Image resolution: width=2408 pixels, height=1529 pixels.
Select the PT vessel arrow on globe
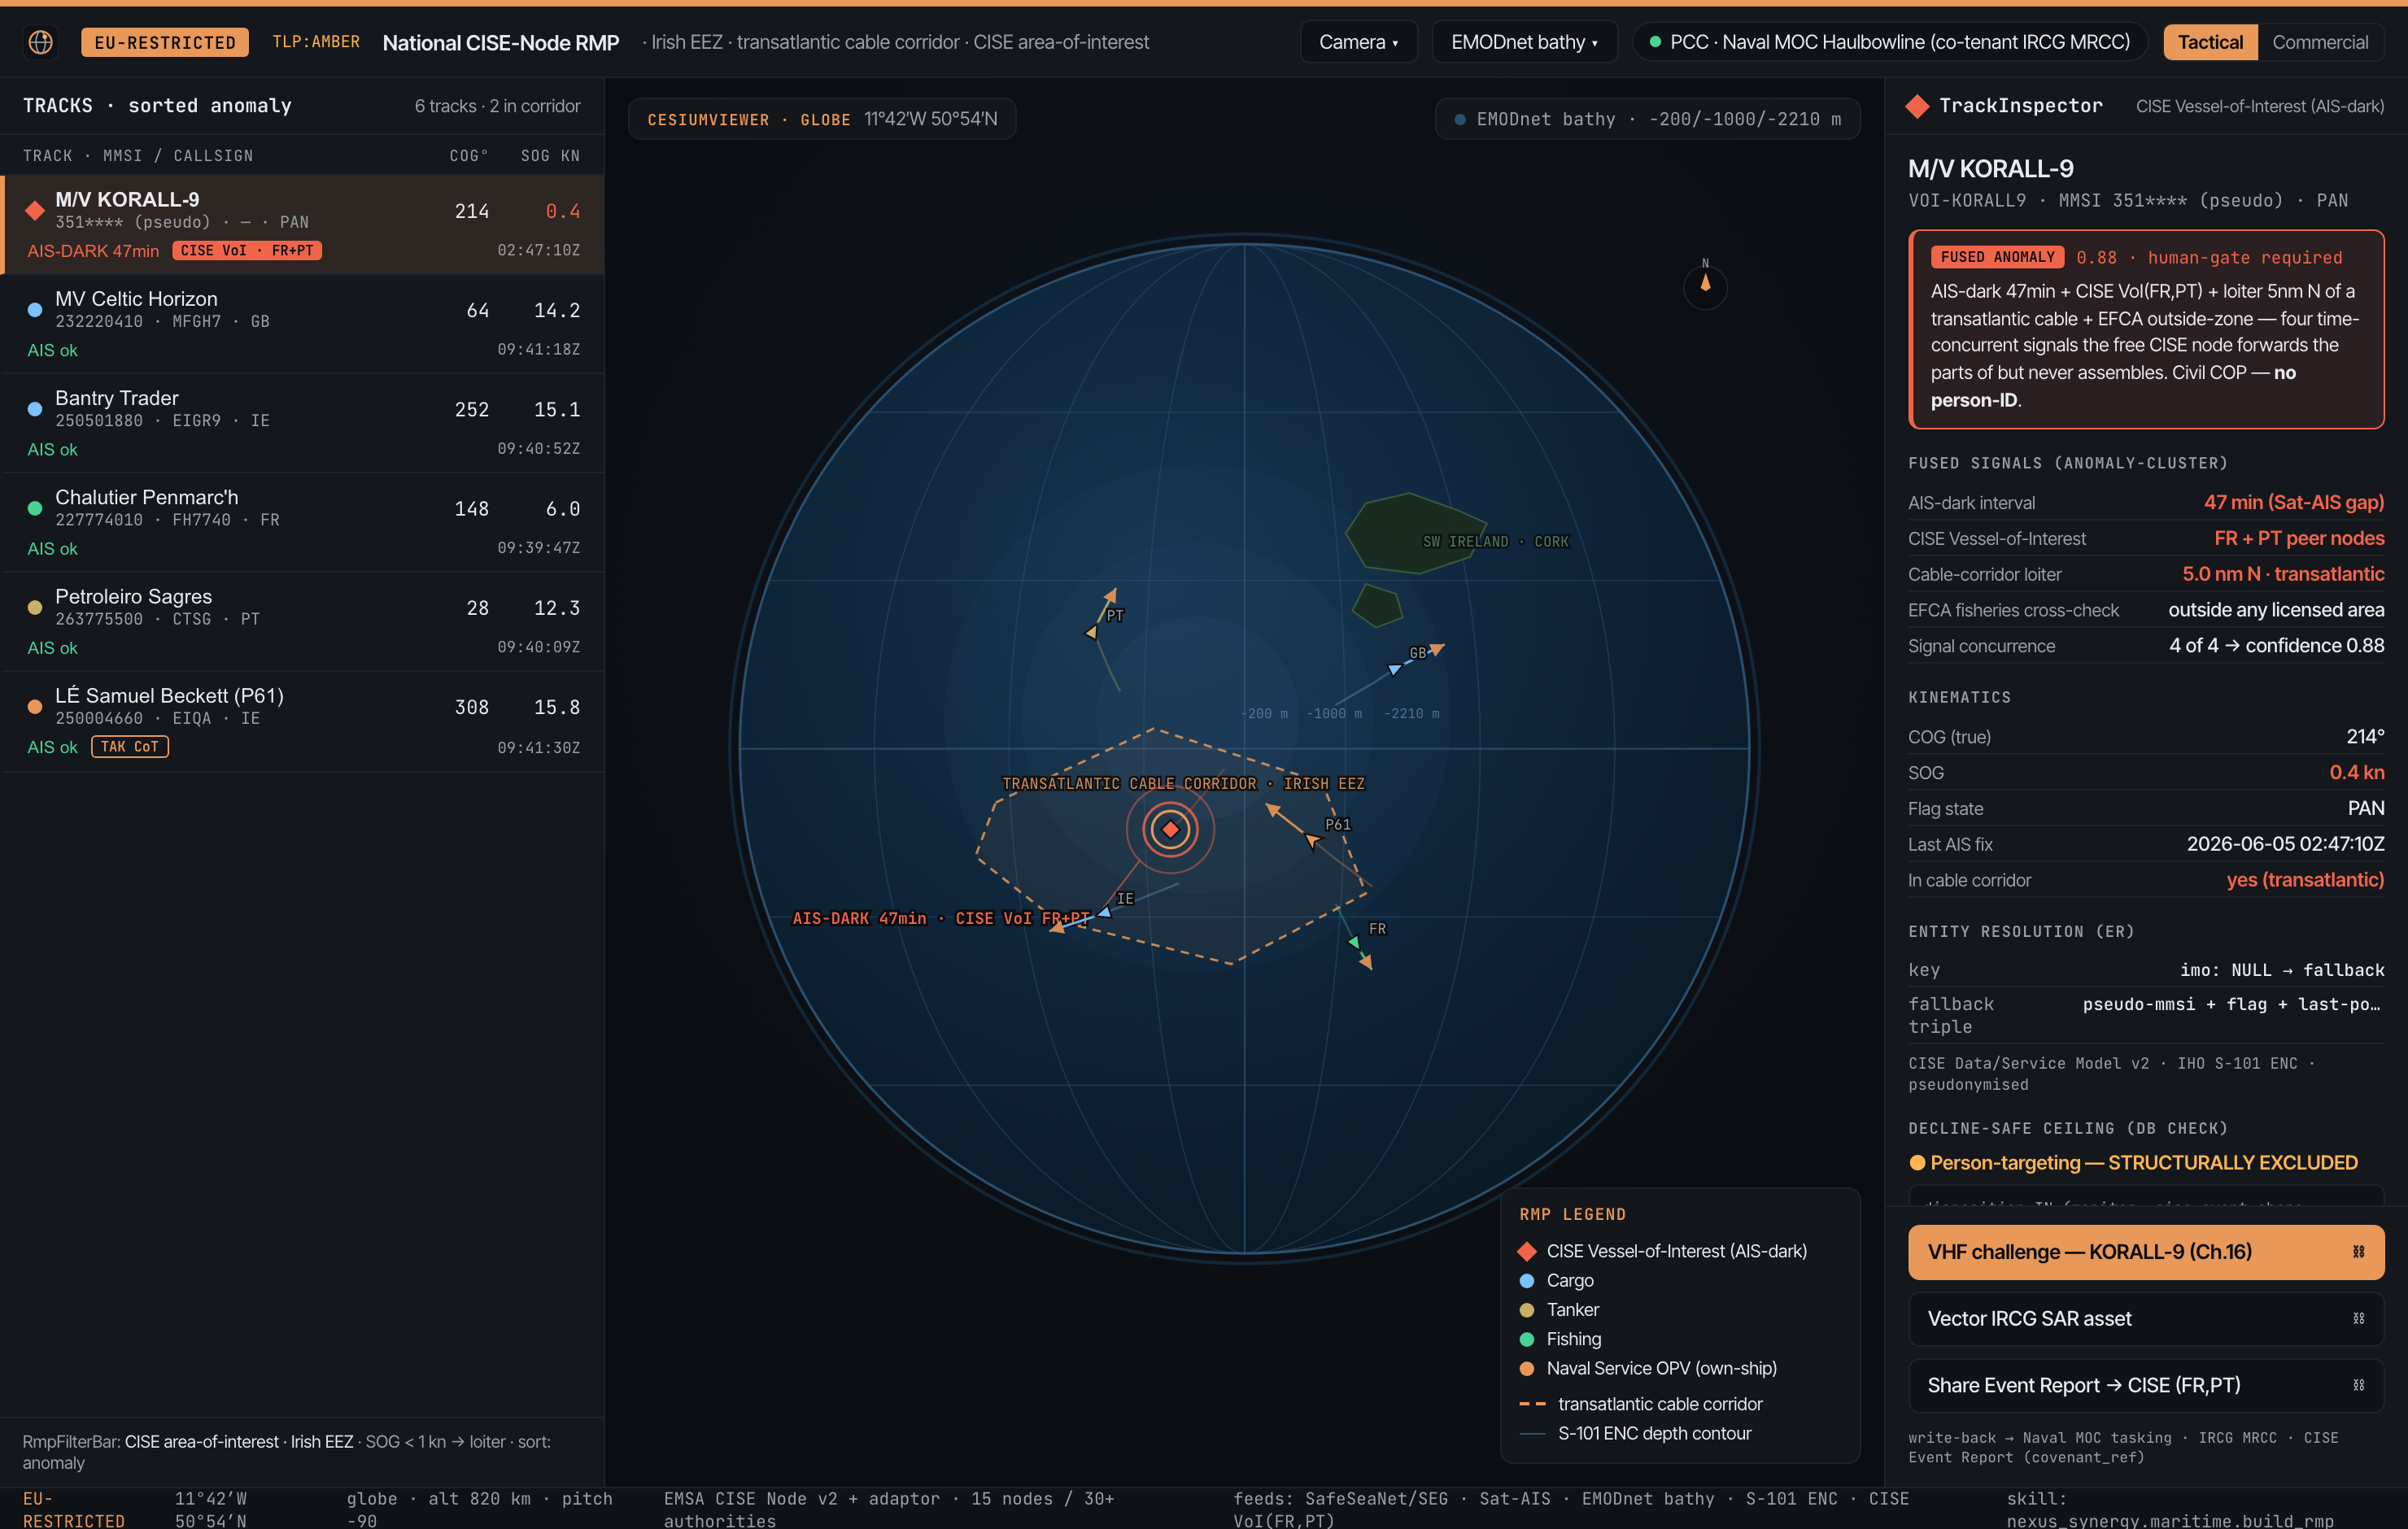(1091, 632)
